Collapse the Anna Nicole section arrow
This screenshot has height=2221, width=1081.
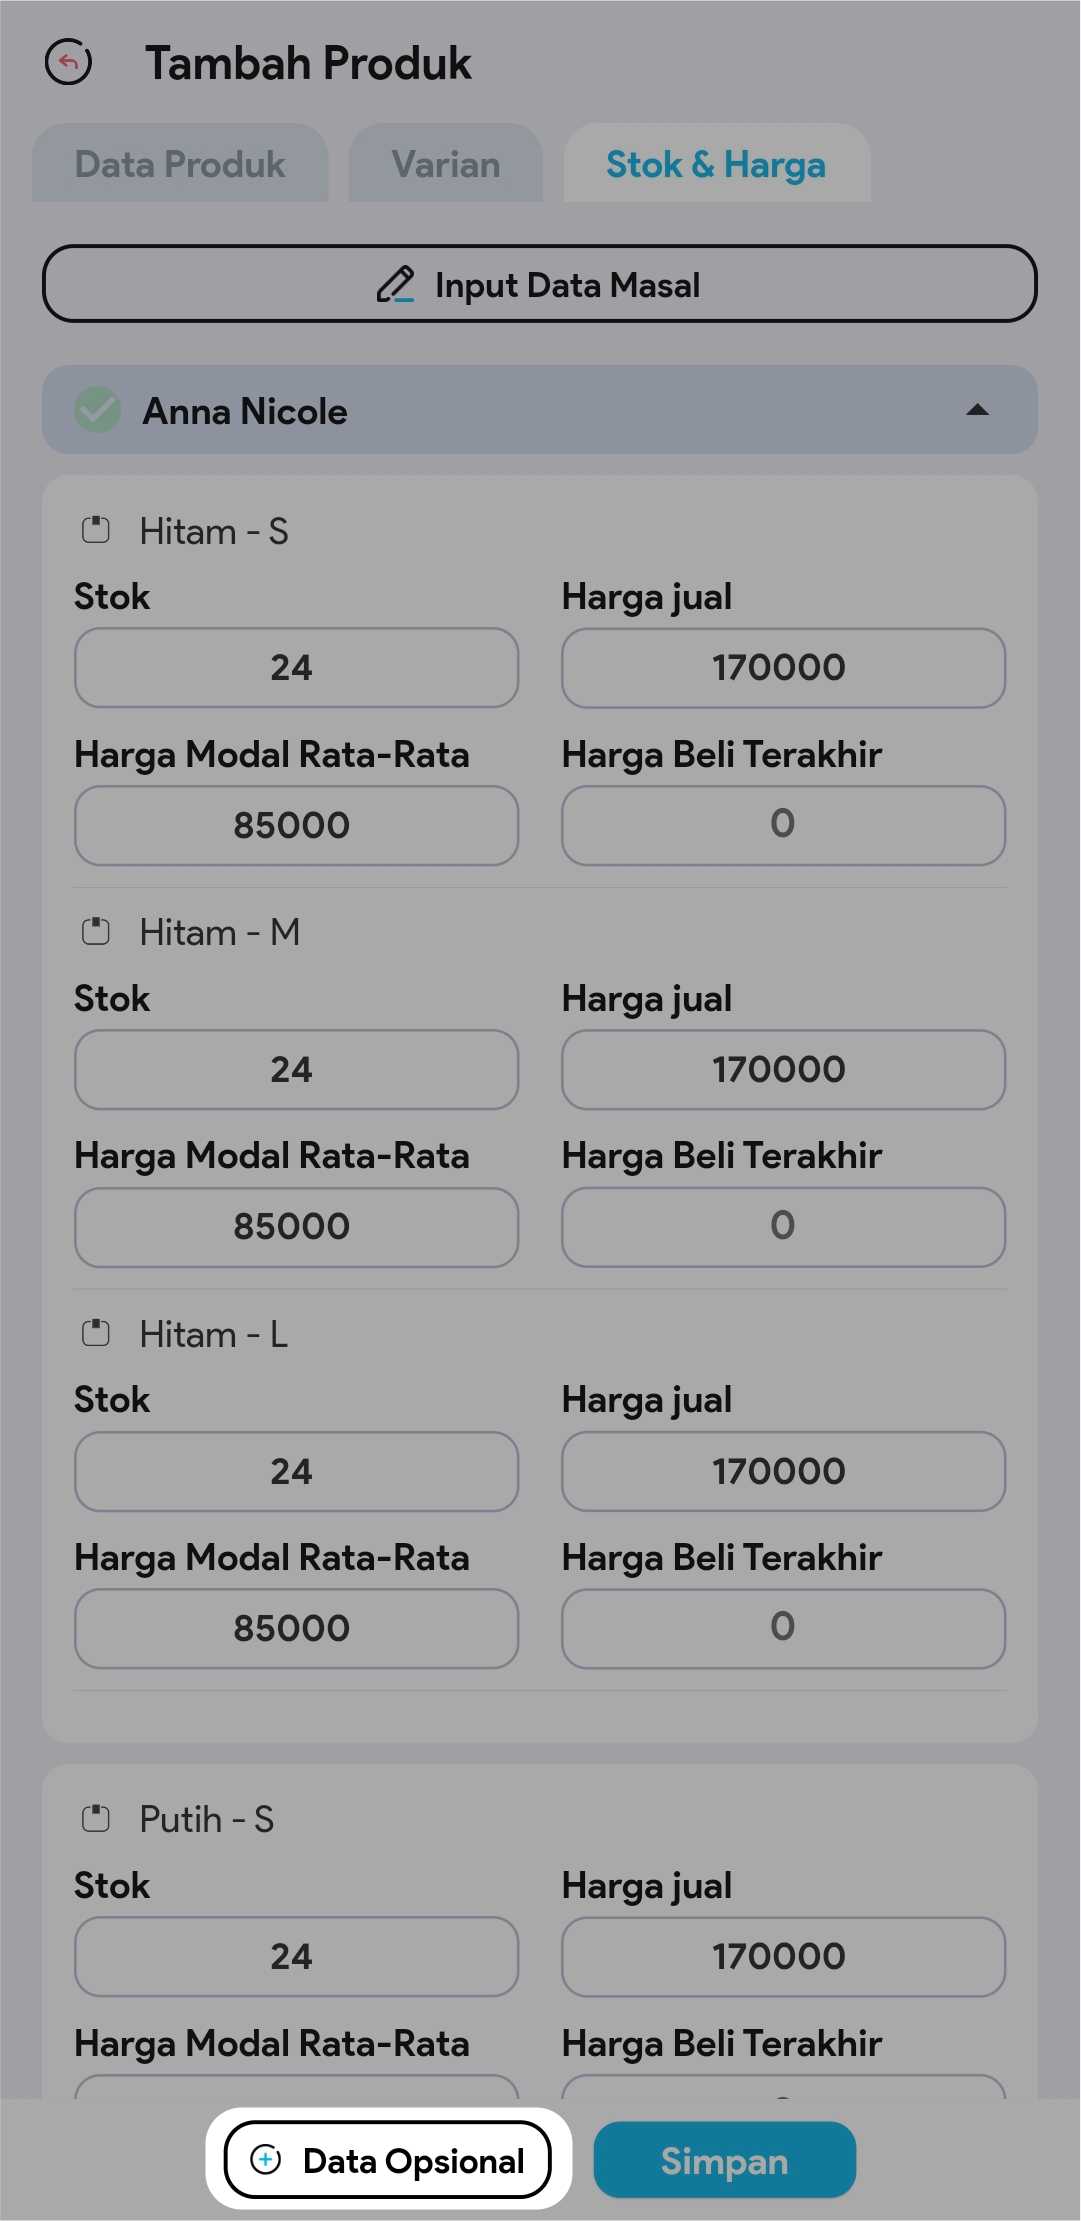coord(977,410)
